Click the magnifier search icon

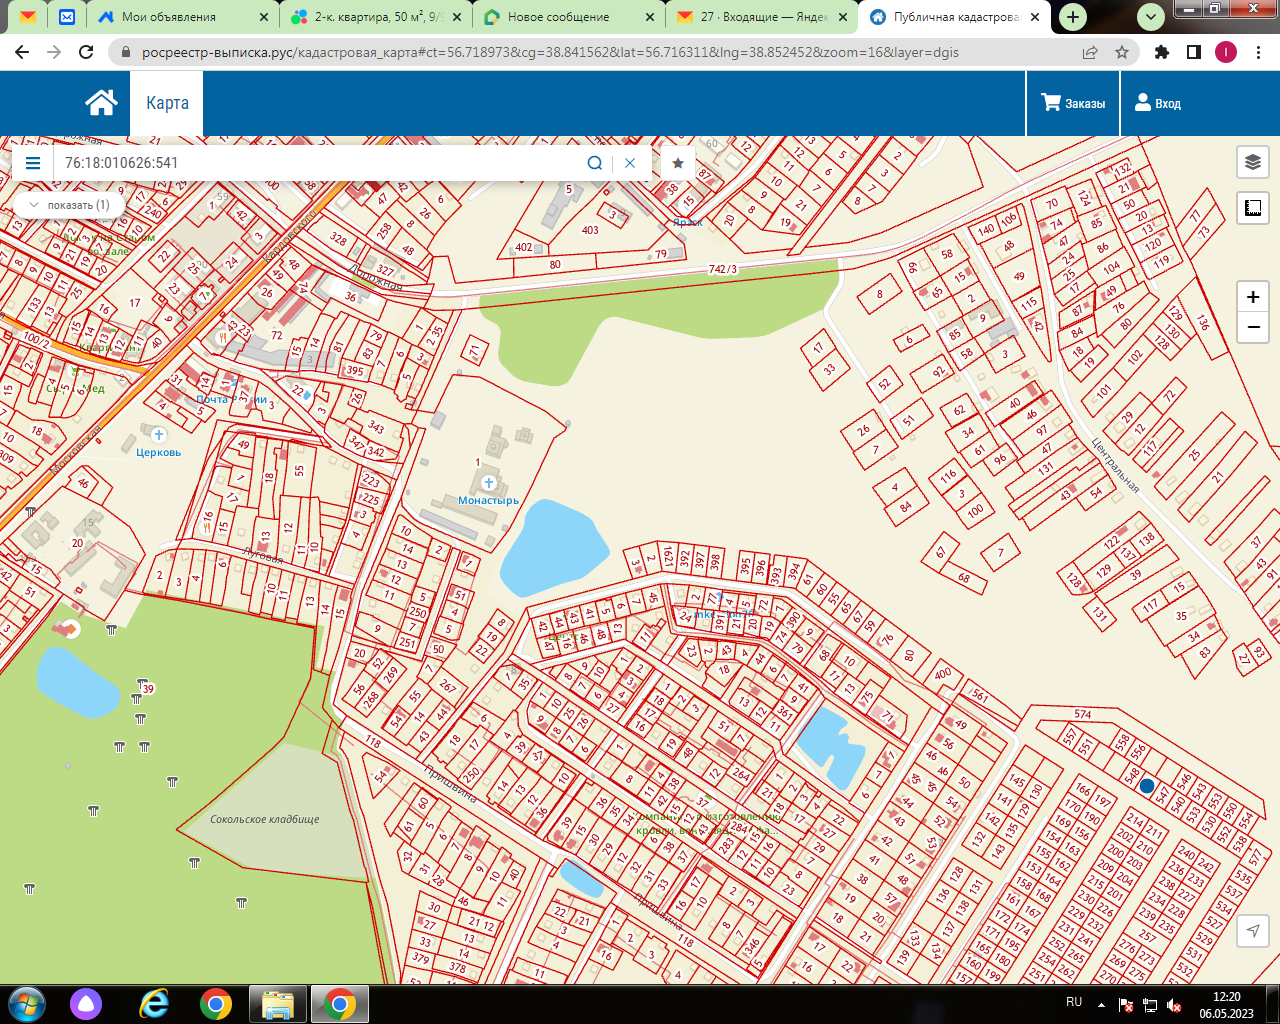pos(595,163)
